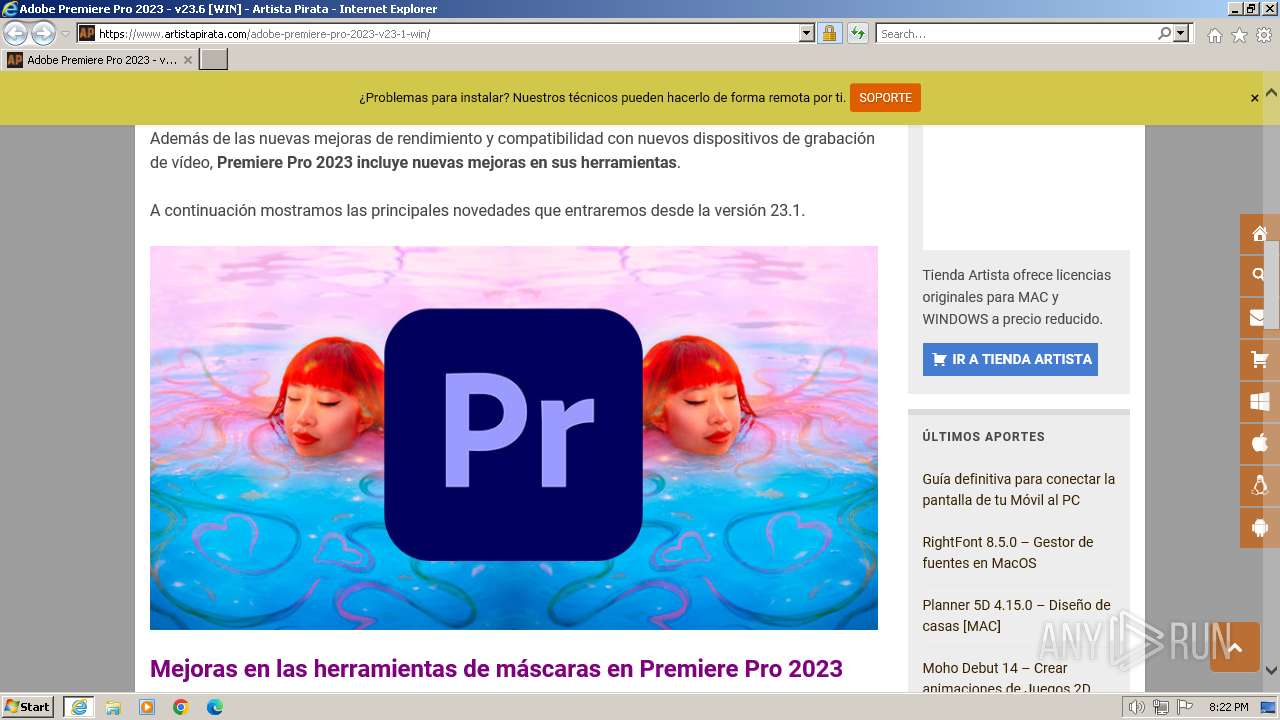Open the browser Tools gear icon
1280x720 pixels.
pos(1264,35)
